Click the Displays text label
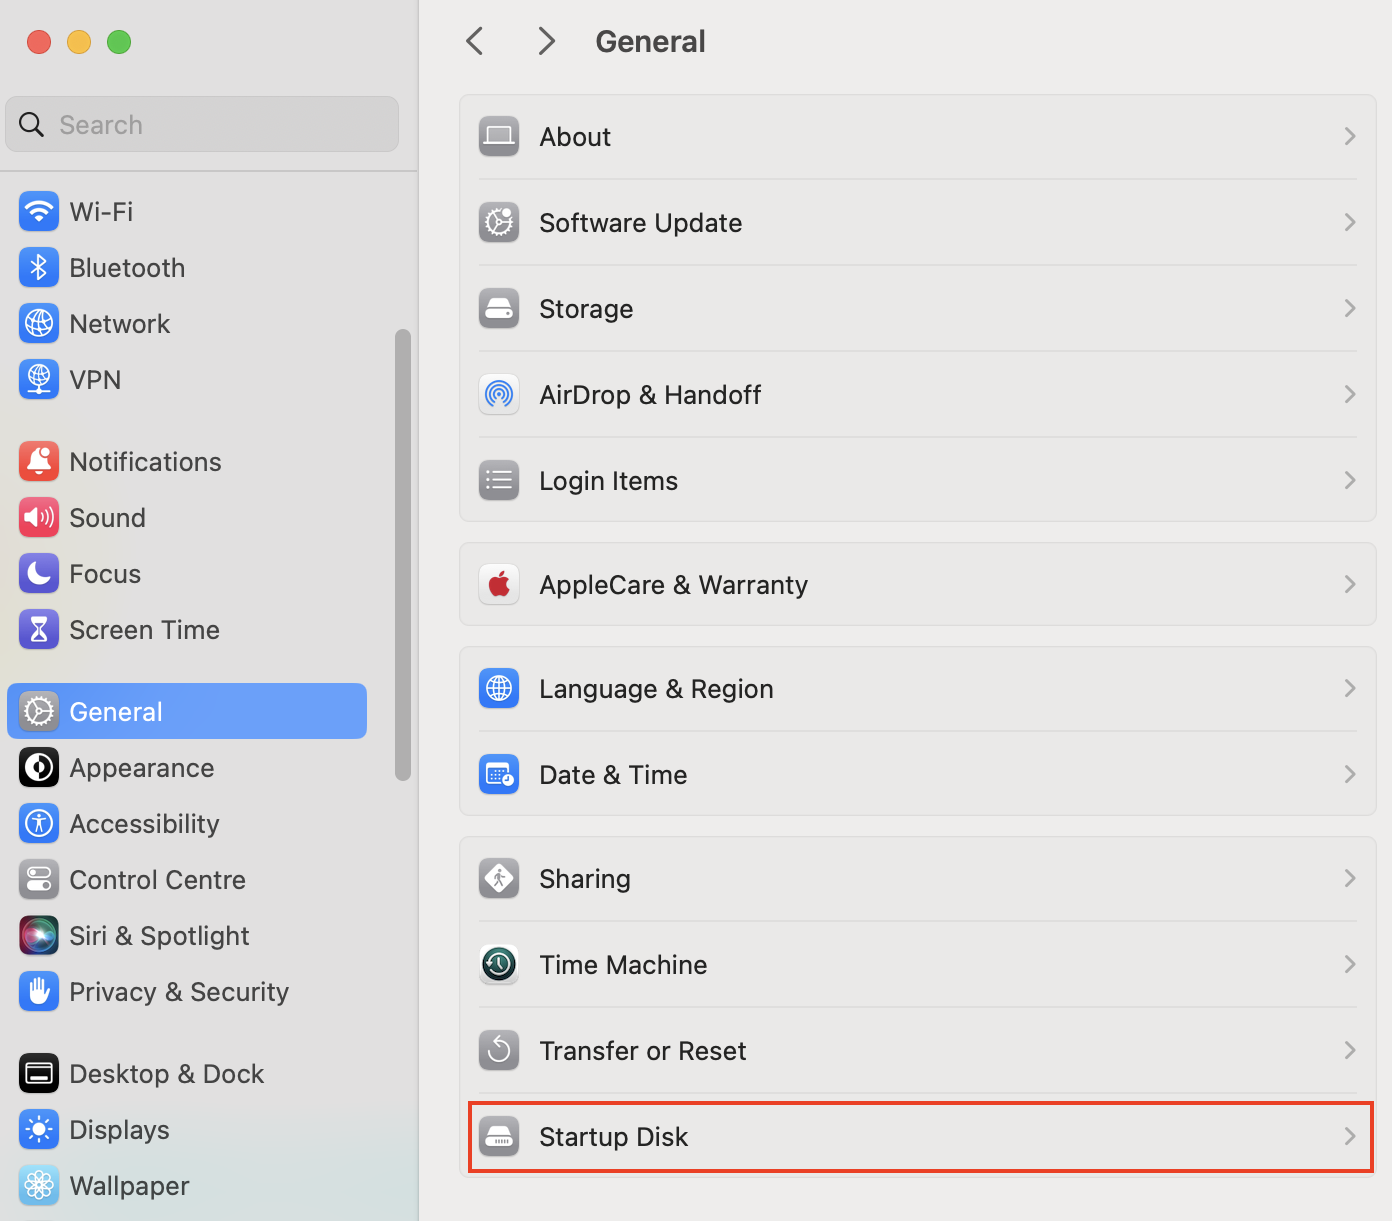Viewport: 1392px width, 1221px height. pyautogui.click(x=120, y=1130)
